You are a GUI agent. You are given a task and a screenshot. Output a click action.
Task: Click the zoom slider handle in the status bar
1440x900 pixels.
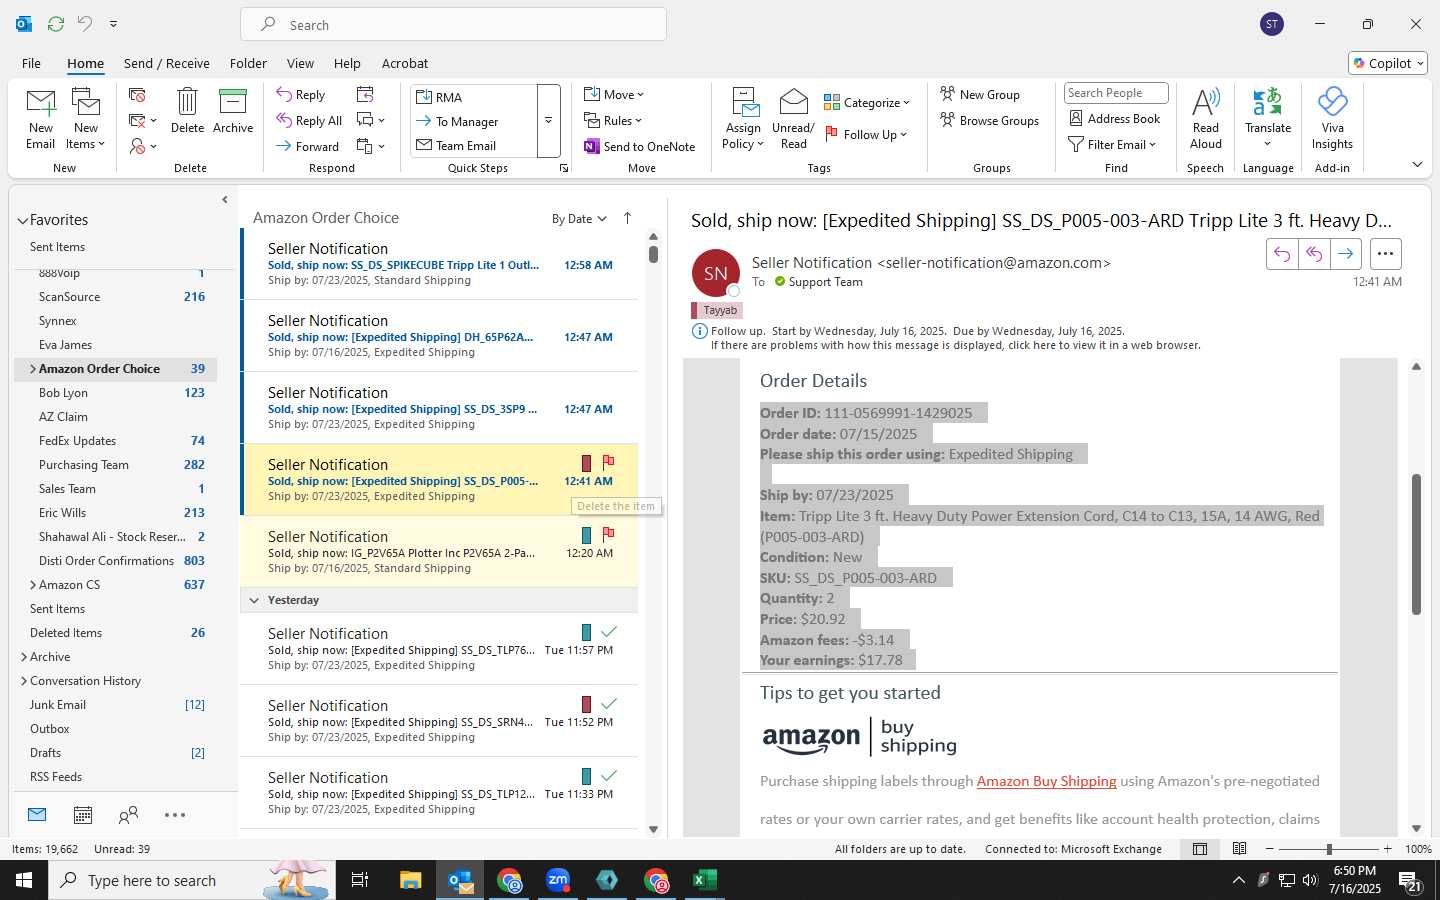[1329, 849]
